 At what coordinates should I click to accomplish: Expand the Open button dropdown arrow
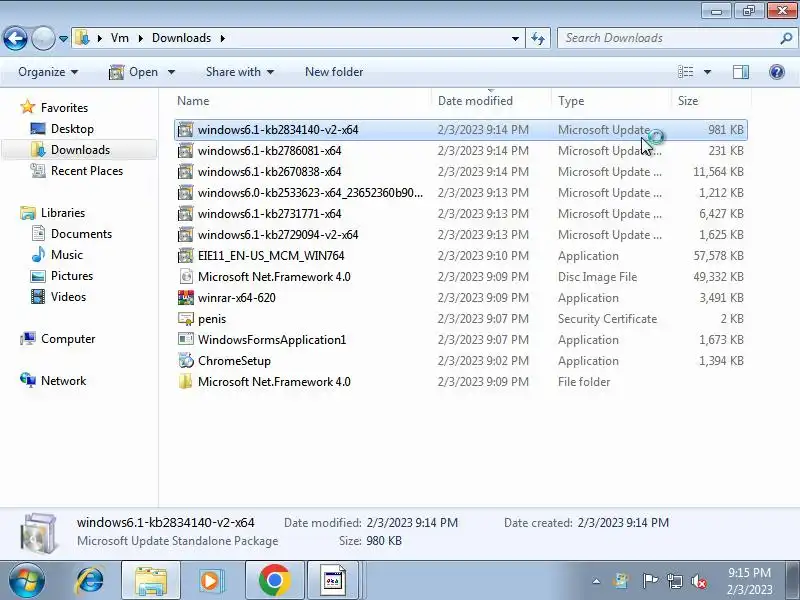[171, 72]
